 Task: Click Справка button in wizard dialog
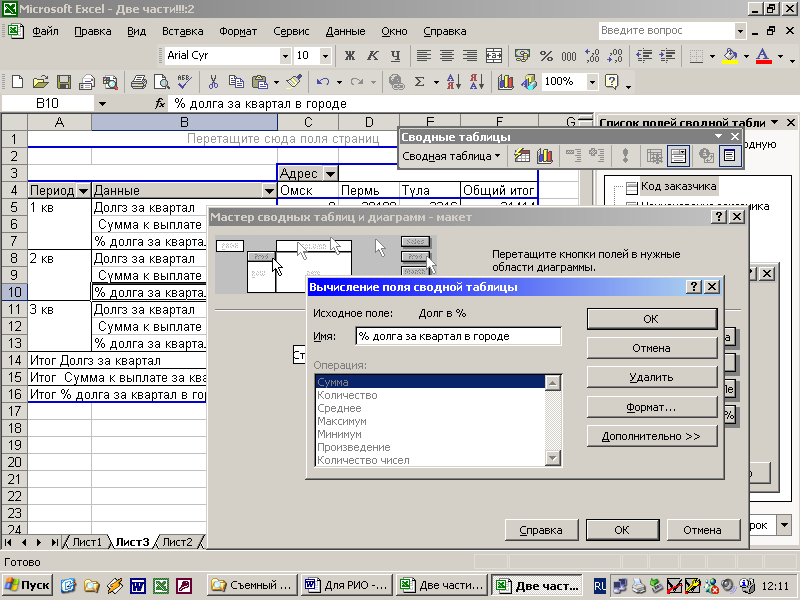point(541,530)
